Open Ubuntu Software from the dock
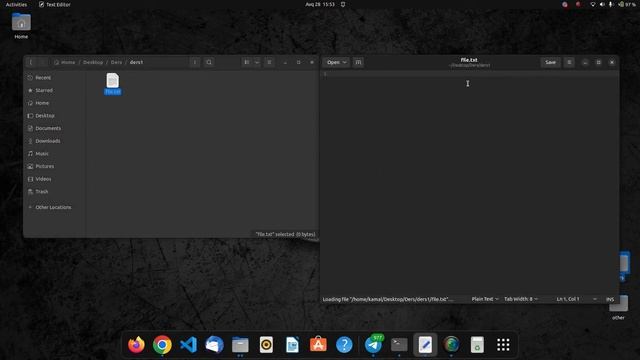Image resolution: width=640 pixels, height=360 pixels. tap(318, 345)
